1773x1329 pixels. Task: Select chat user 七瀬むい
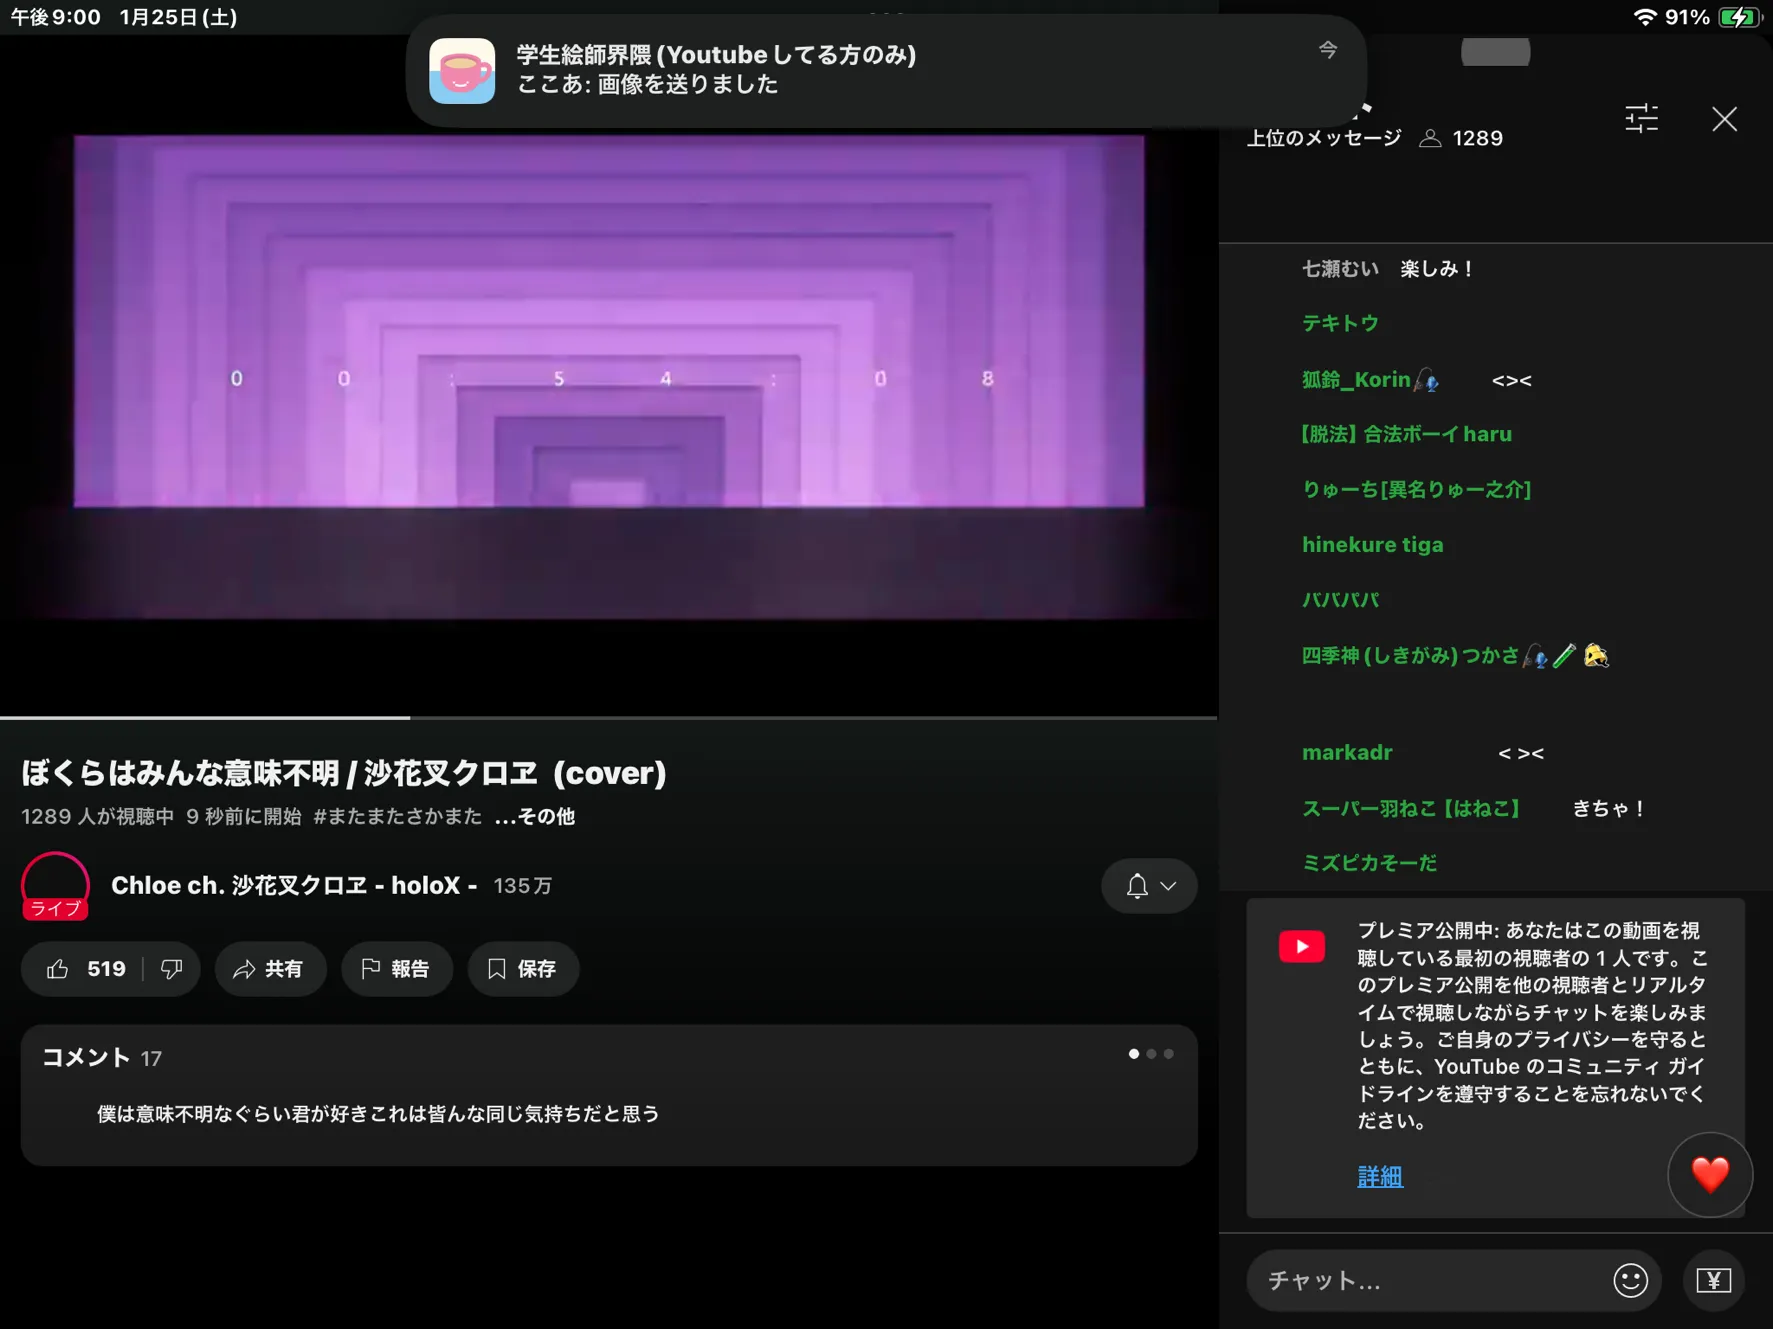coord(1339,268)
